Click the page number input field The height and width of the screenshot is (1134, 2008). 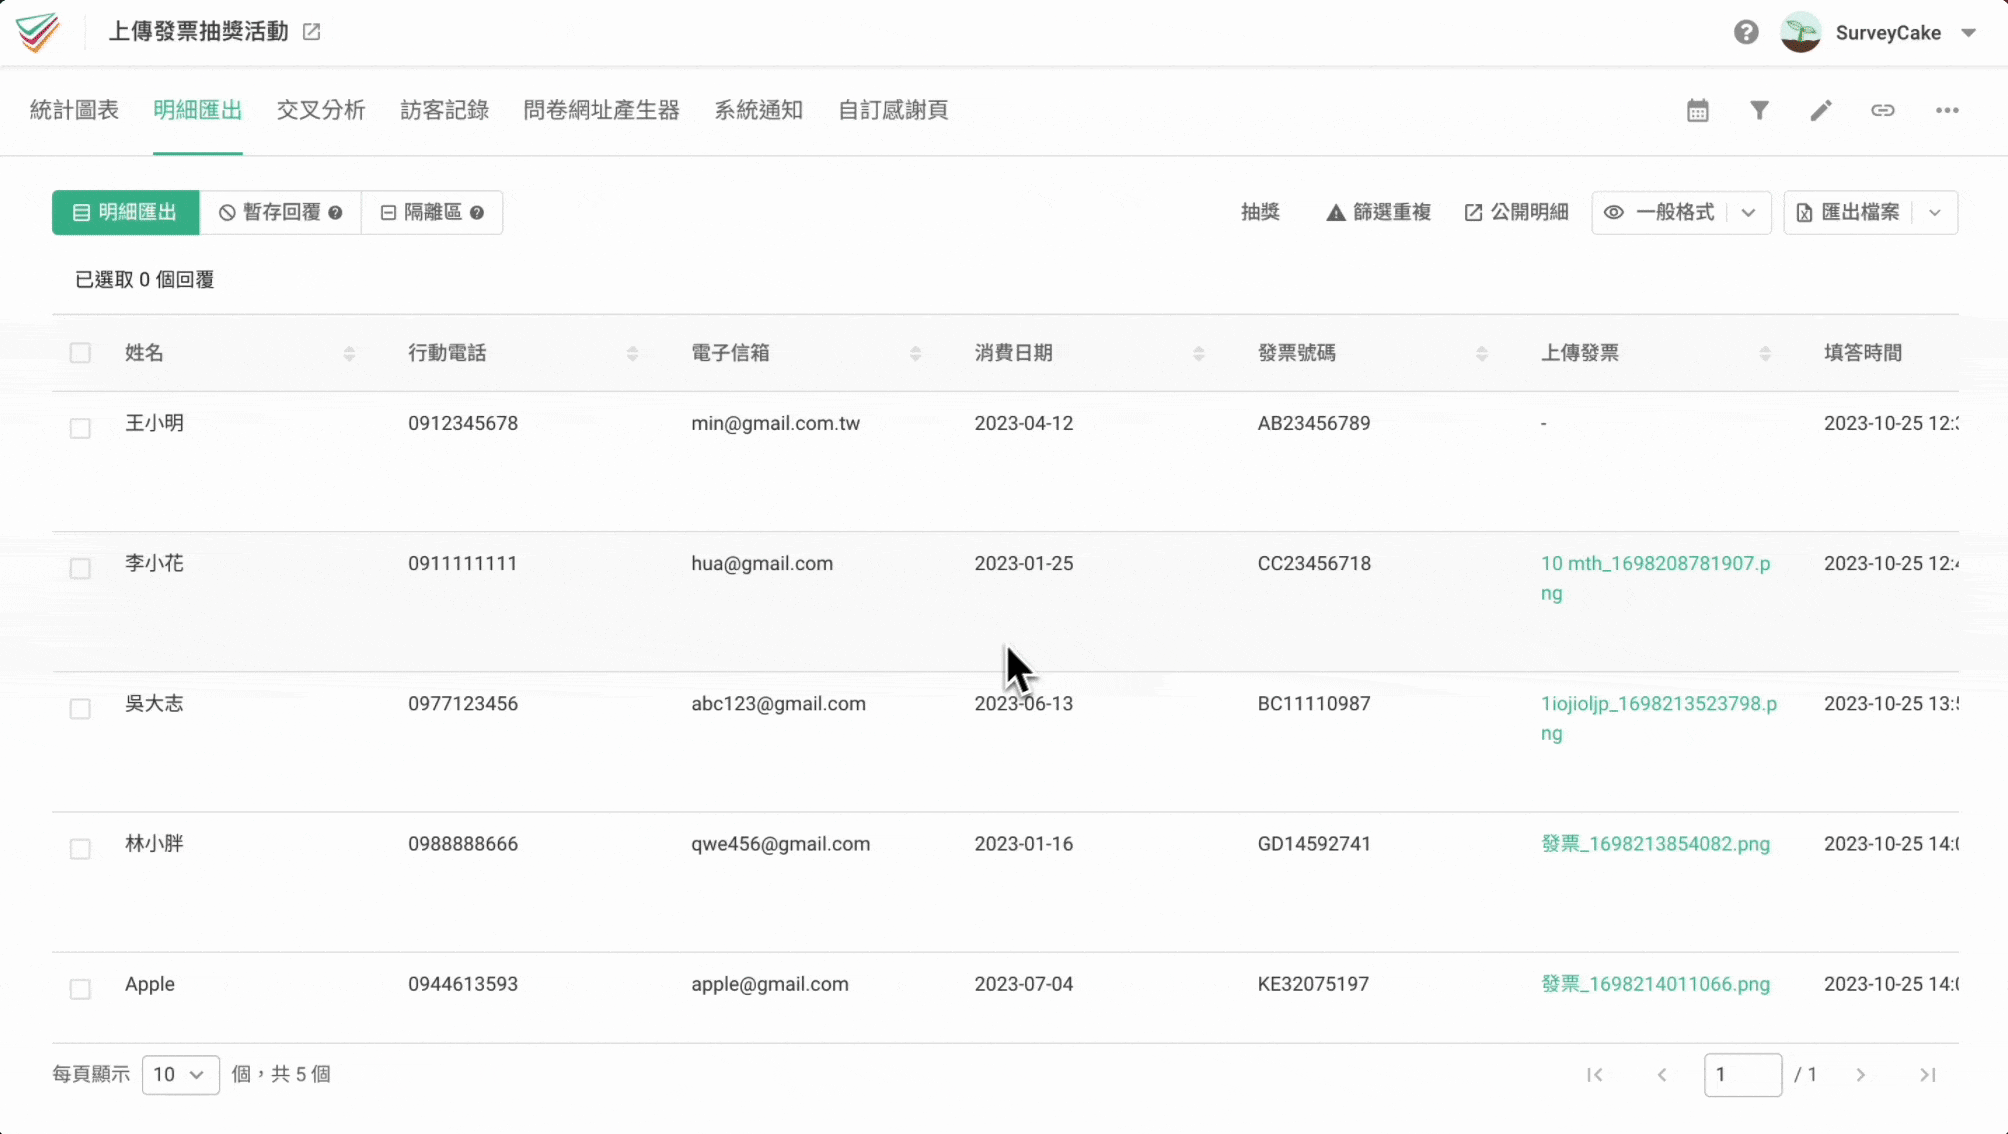click(1742, 1075)
